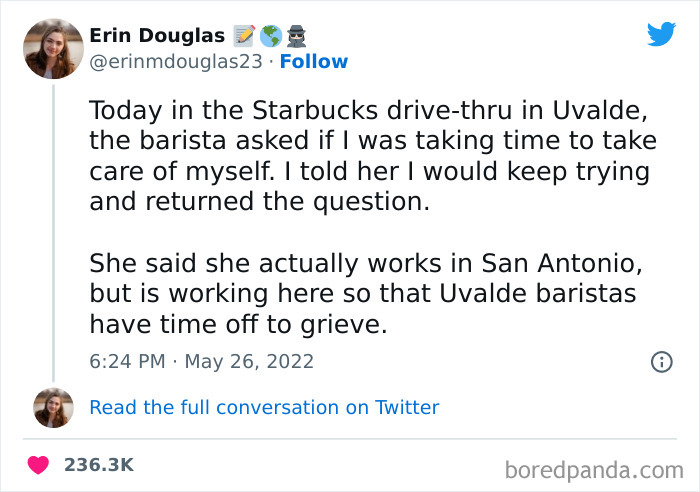Image resolution: width=700 pixels, height=492 pixels.
Task: Open the tweet info circle icon
Action: click(661, 362)
